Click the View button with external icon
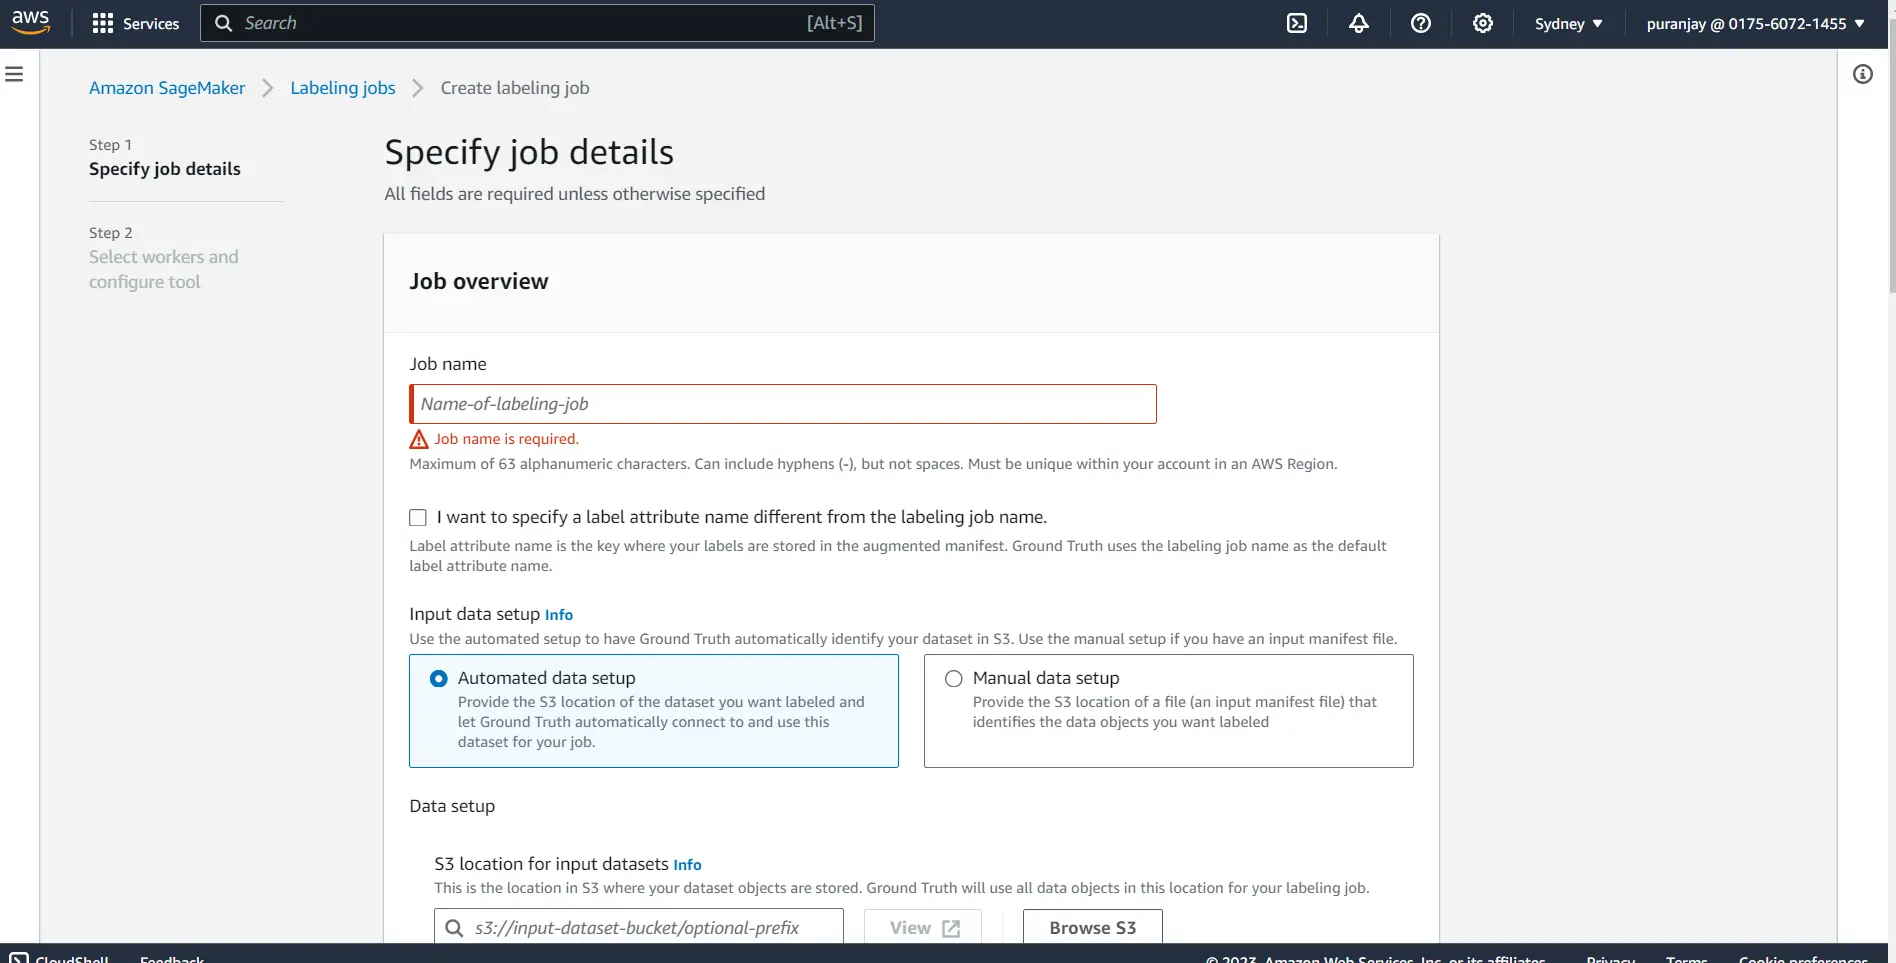 click(x=923, y=928)
